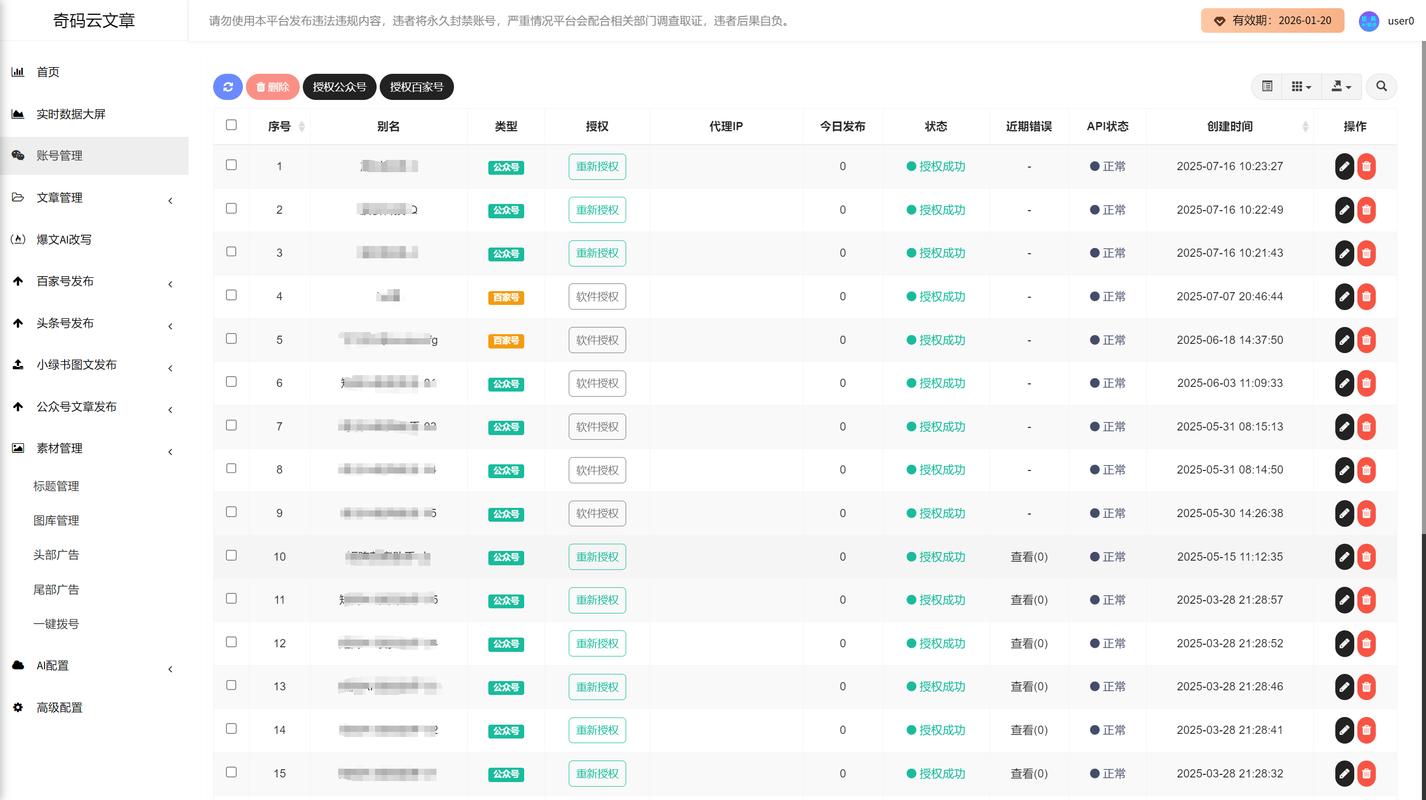Viewport: 1426px width, 800px height.
Task: Click 查看(0) link in row 11
Action: pyautogui.click(x=1029, y=600)
